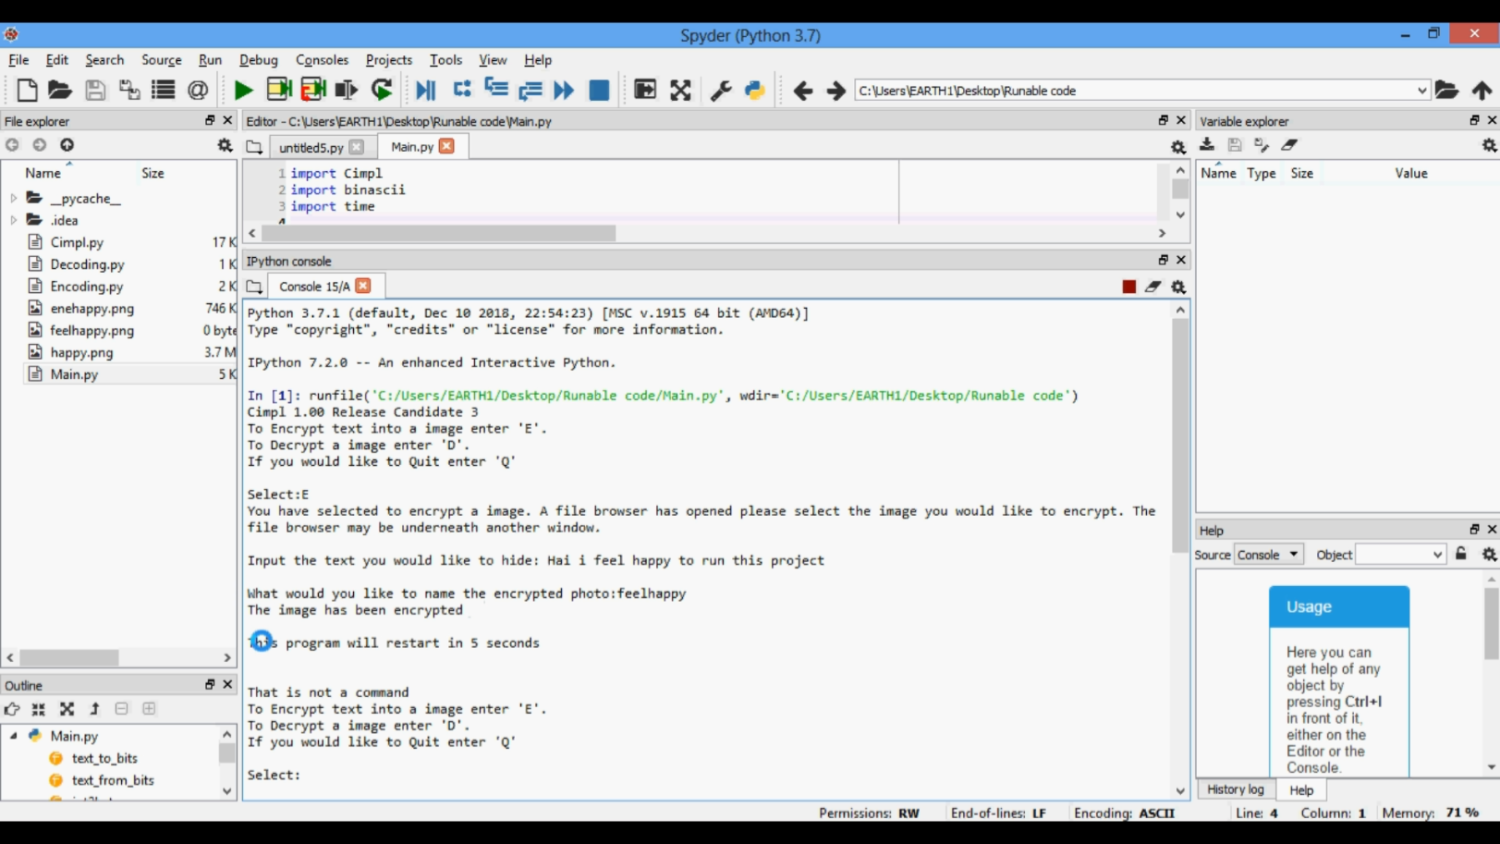The width and height of the screenshot is (1500, 844).
Task: Stop the debugging session
Action: tap(598, 89)
